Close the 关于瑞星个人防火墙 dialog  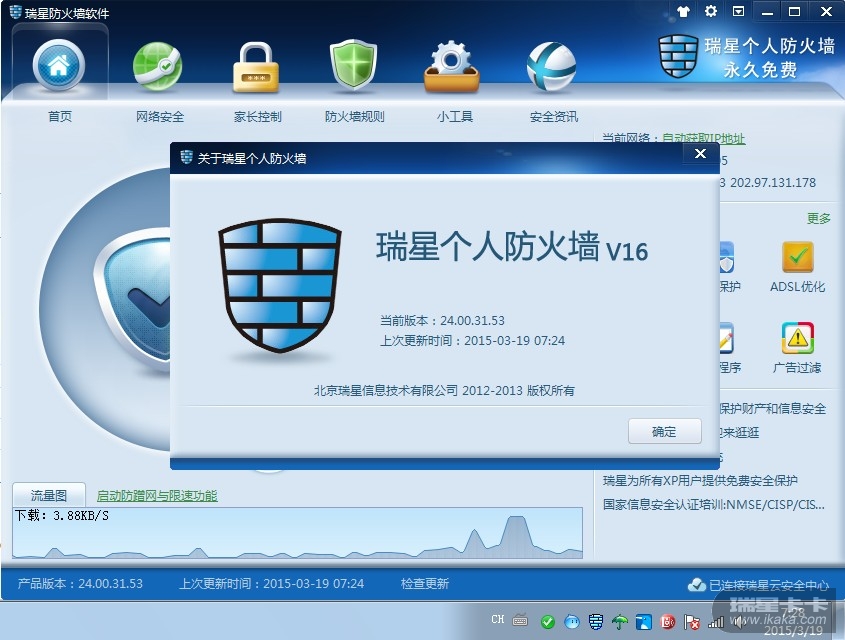click(701, 154)
